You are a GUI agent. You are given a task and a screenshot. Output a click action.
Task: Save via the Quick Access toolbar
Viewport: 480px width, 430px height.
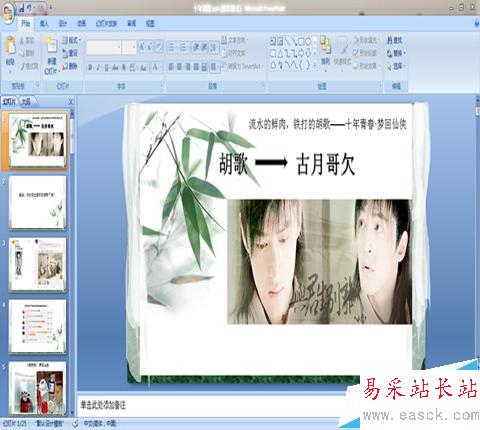click(x=21, y=8)
